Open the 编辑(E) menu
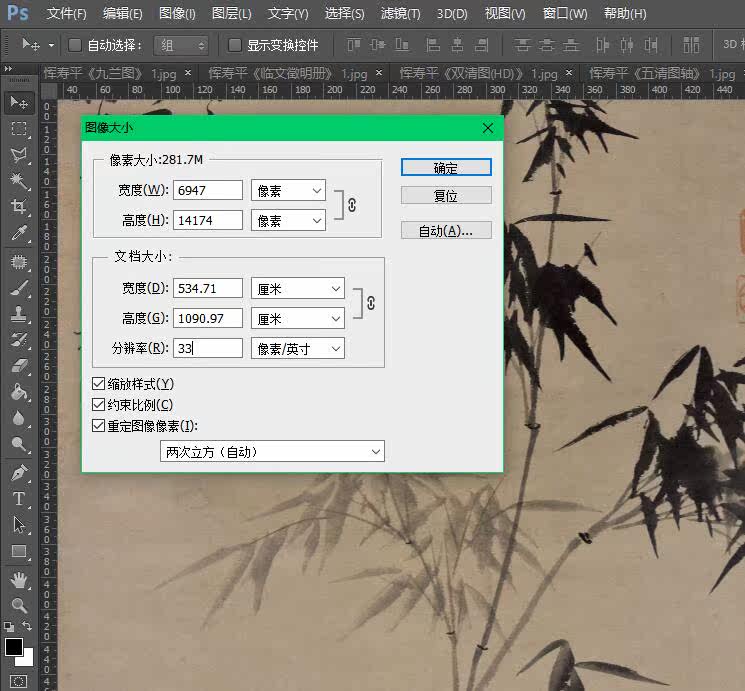This screenshot has width=745, height=691. point(123,13)
